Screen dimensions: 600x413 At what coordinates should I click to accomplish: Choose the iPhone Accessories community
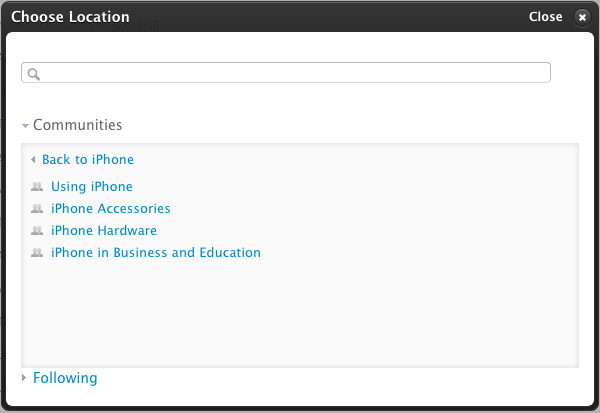click(x=110, y=209)
